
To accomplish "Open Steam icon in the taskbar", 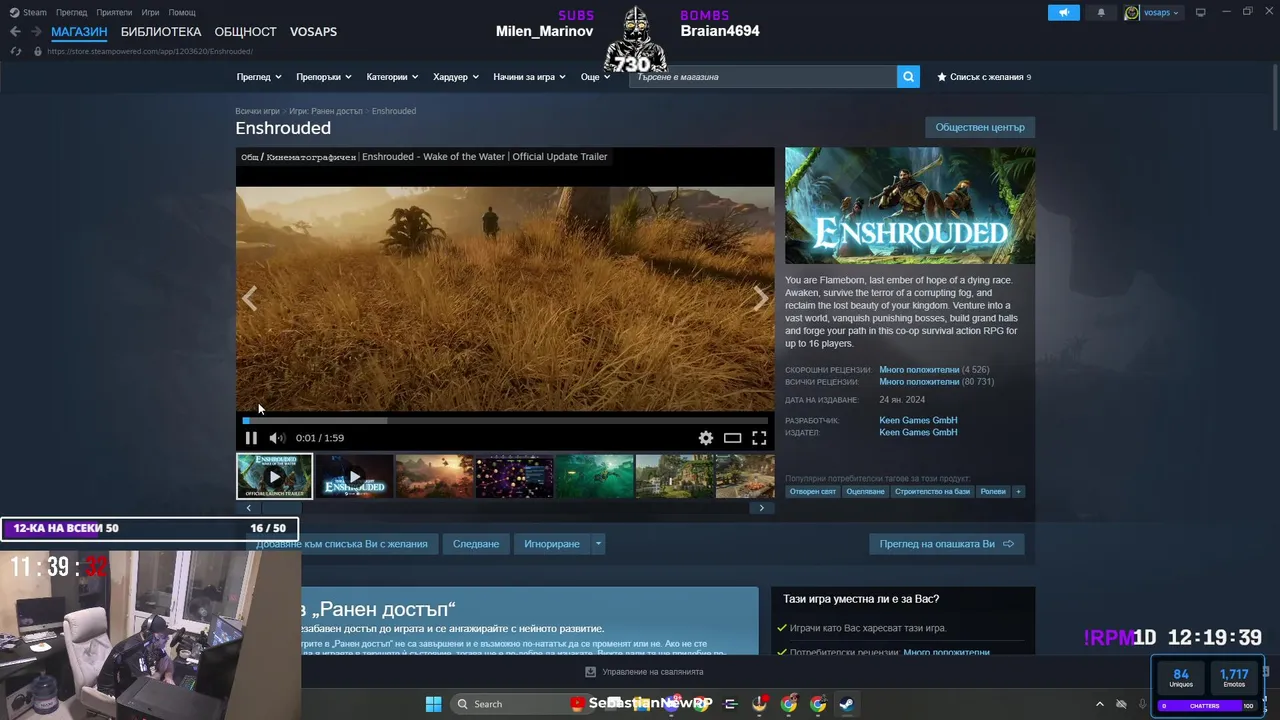I will (846, 704).
